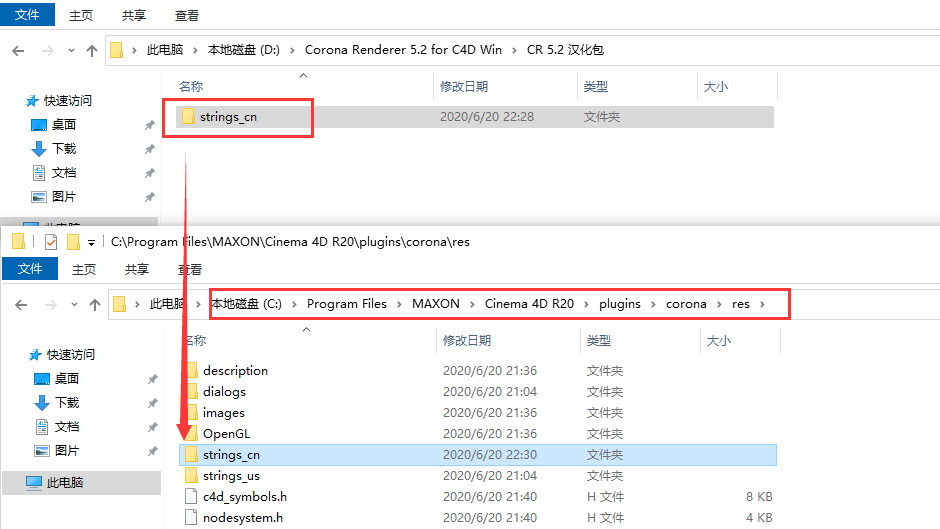940x529 pixels.
Task: Open the description folder in the res directory
Action: tap(235, 371)
